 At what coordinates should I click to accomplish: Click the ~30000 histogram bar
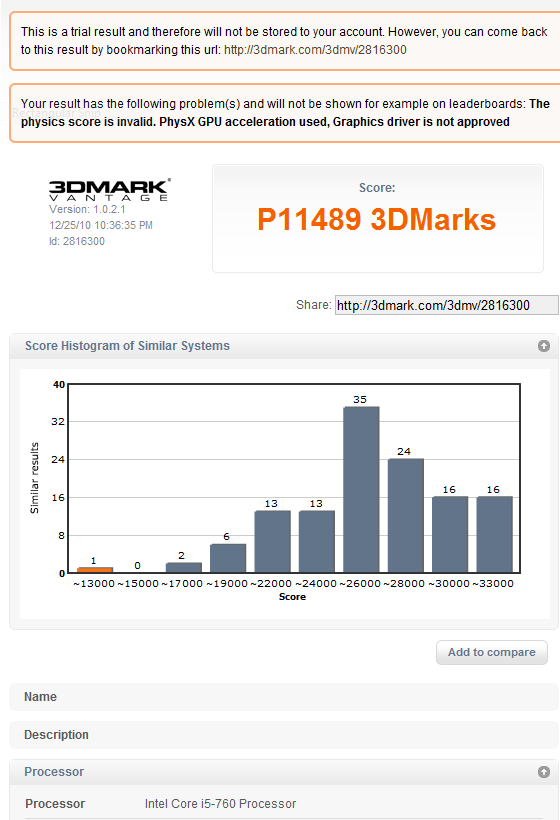click(x=450, y=534)
